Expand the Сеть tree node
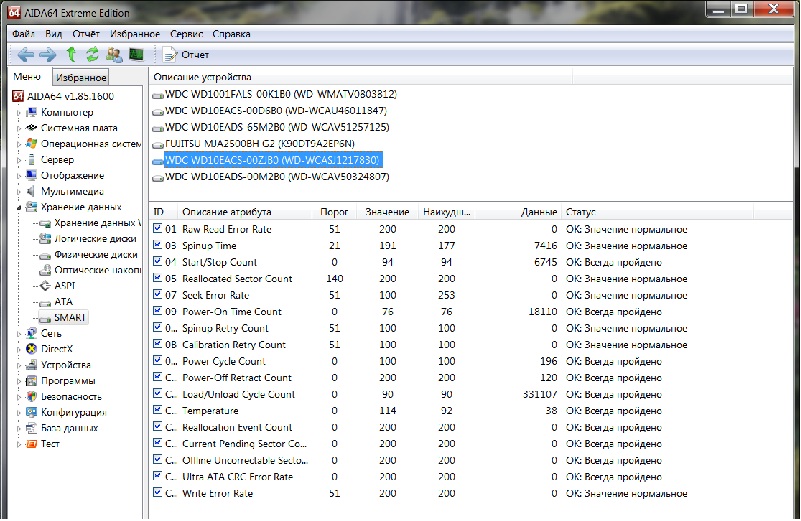 tap(18, 333)
